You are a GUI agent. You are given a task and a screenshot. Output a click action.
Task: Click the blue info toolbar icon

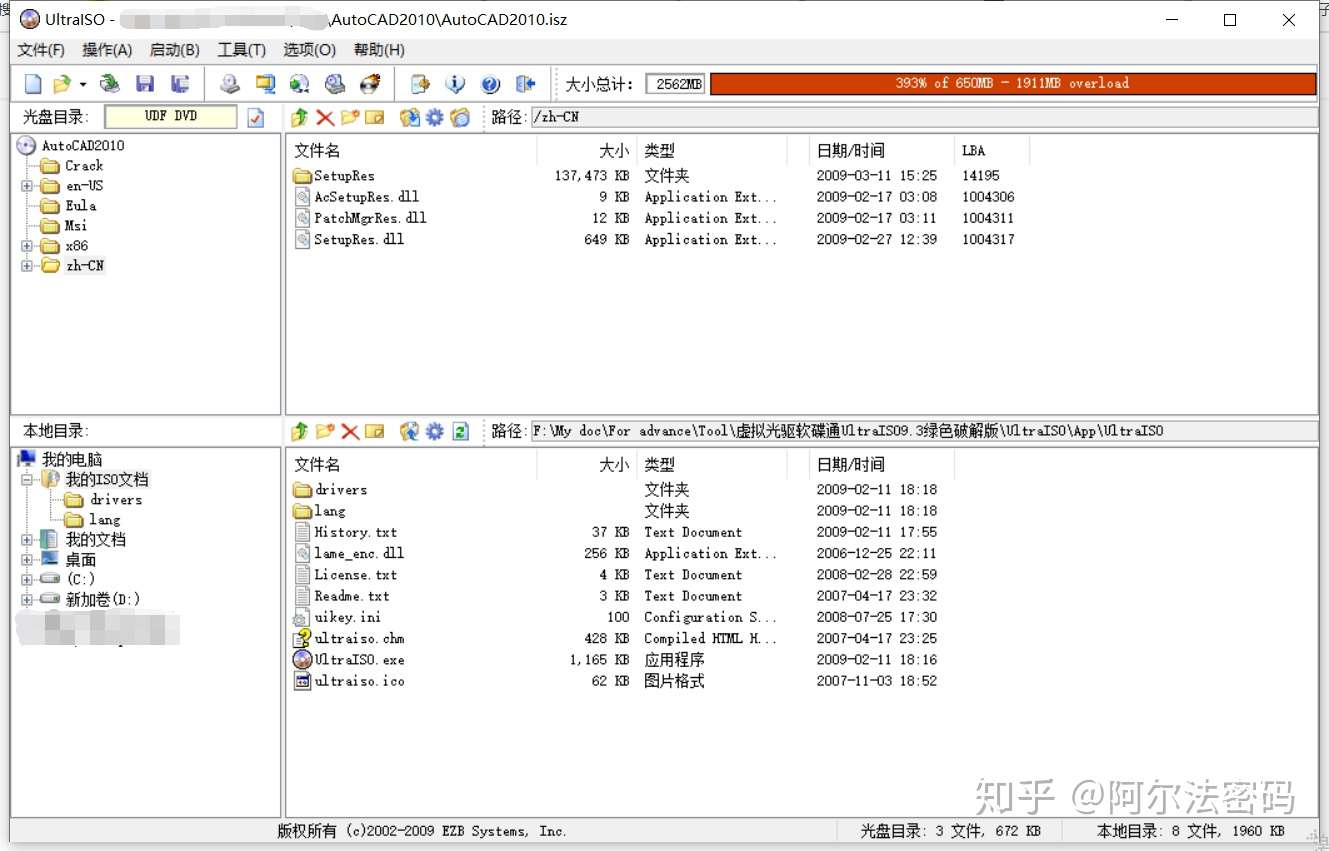(x=455, y=84)
